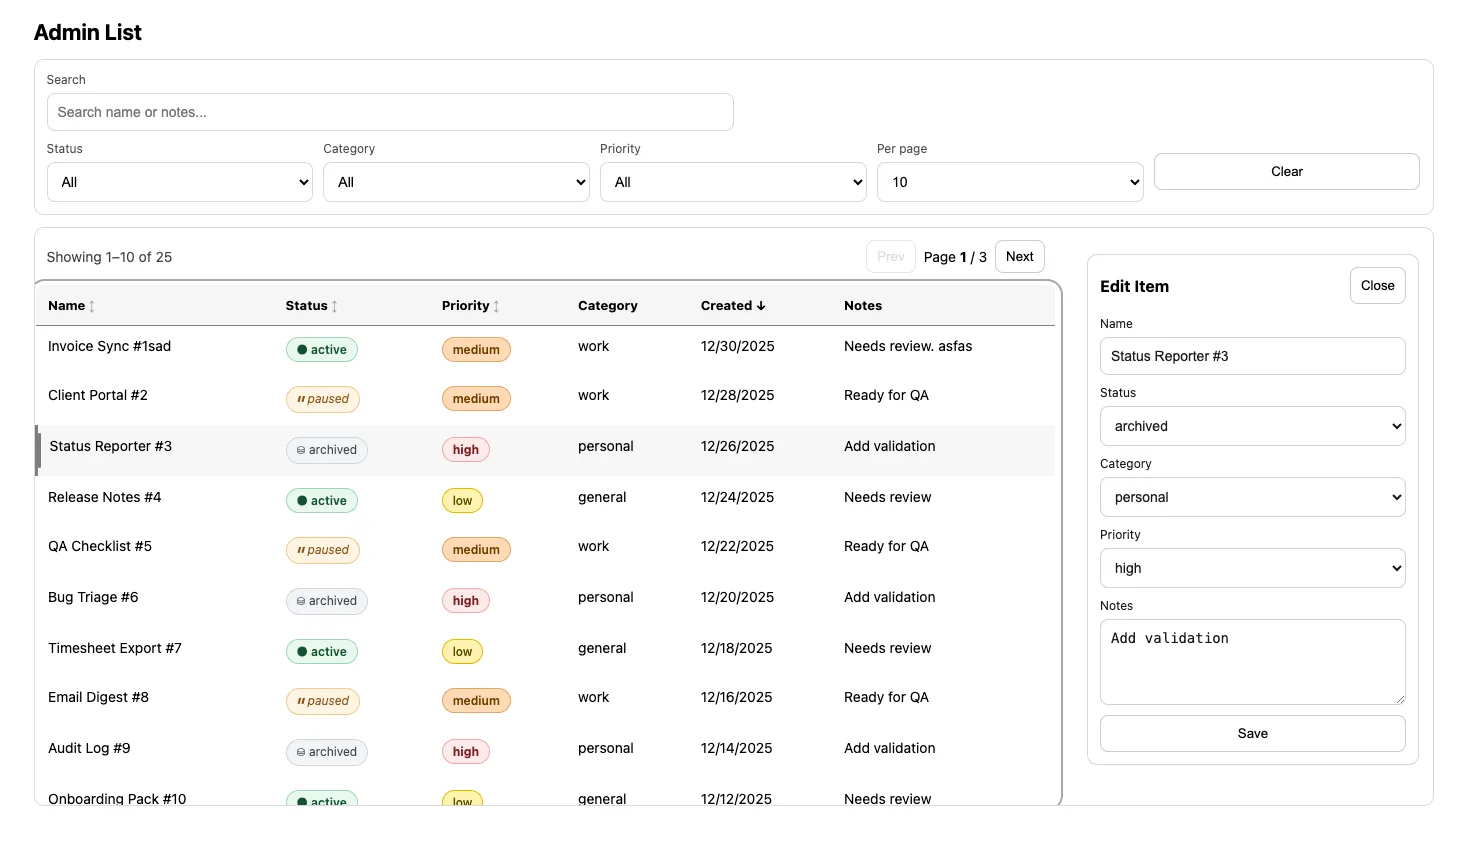Toggle Created column sort order
Viewport: 1481px width, 855px height.
(x=733, y=306)
